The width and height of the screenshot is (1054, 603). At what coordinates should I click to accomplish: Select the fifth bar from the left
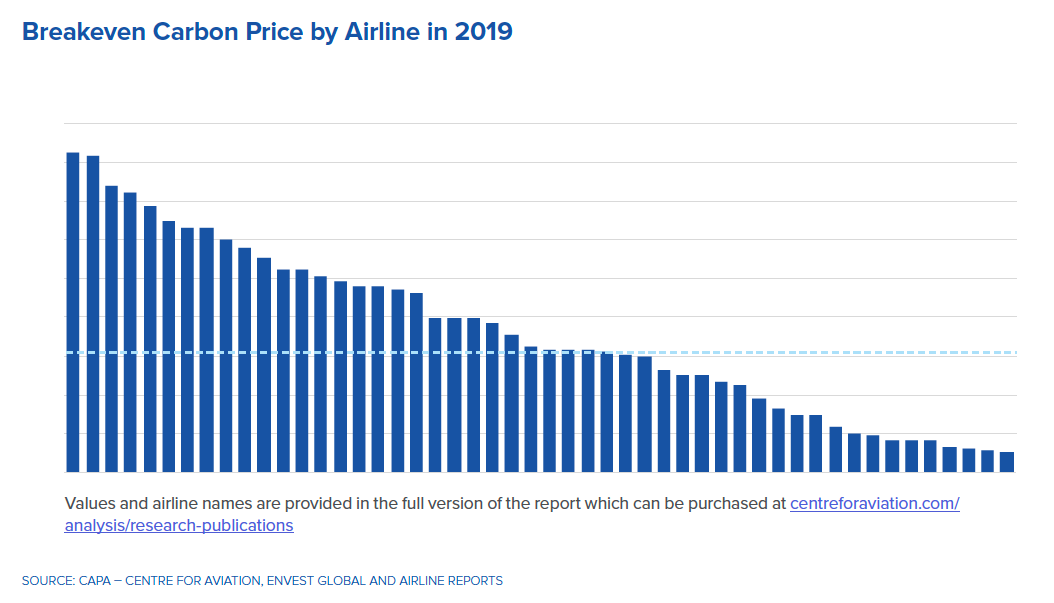click(x=150, y=339)
